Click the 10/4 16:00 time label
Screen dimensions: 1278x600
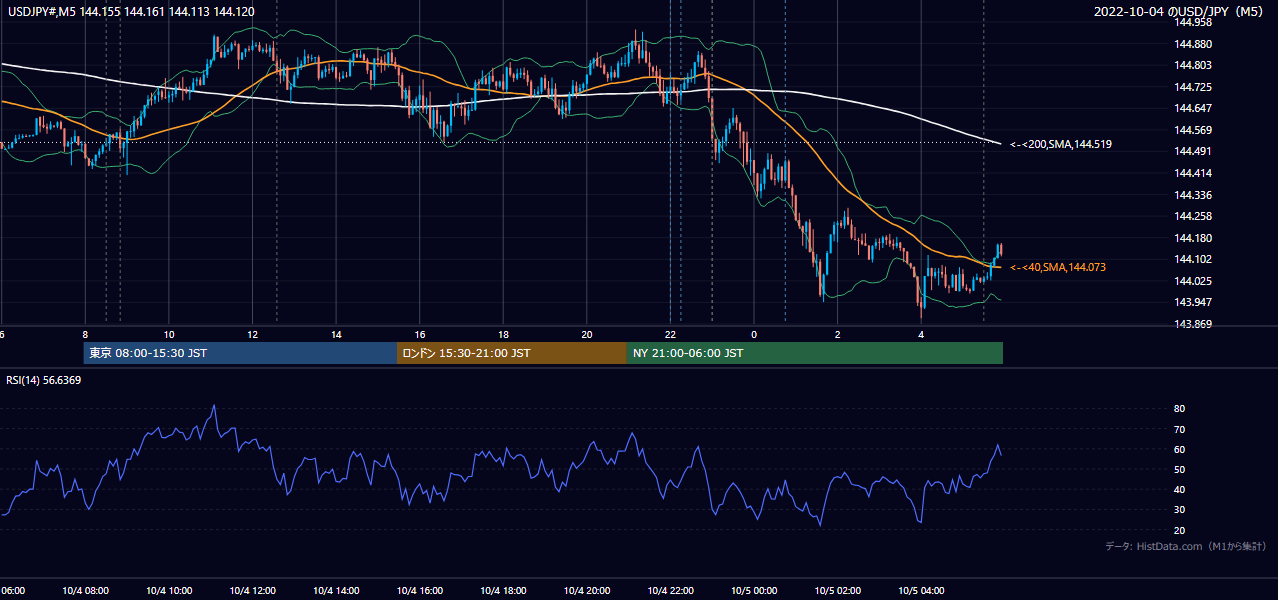point(420,591)
